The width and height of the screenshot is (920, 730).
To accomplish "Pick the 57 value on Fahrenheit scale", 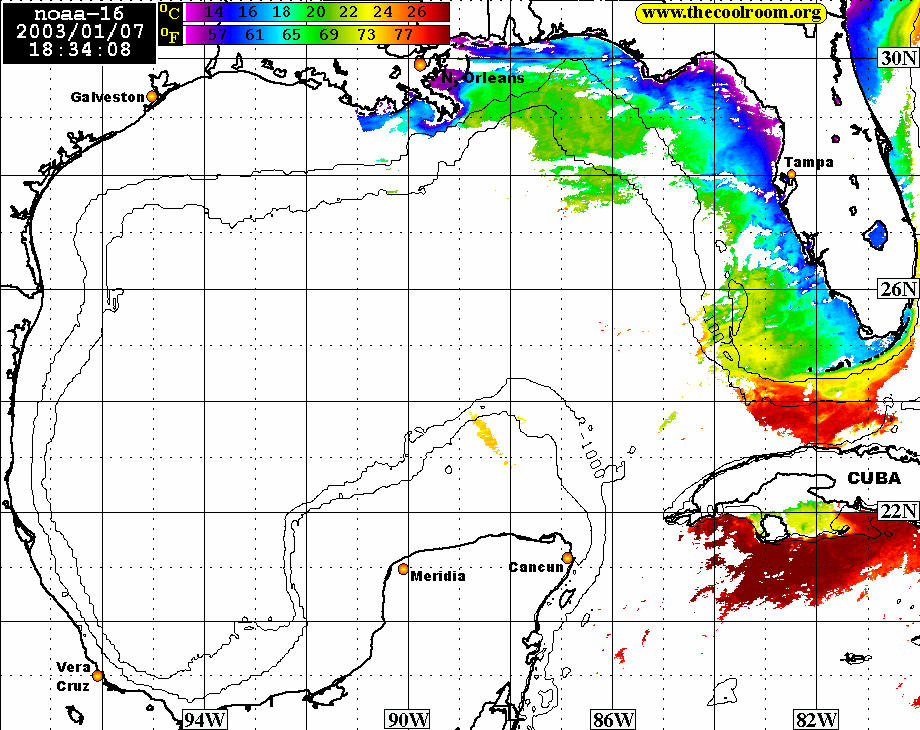I will (217, 35).
